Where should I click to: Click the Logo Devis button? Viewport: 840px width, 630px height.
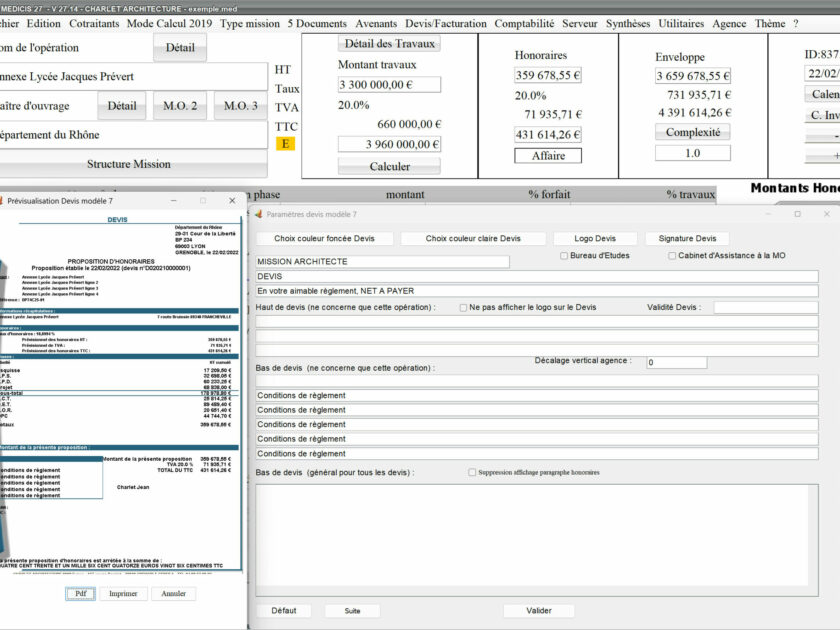pyautogui.click(x=594, y=239)
